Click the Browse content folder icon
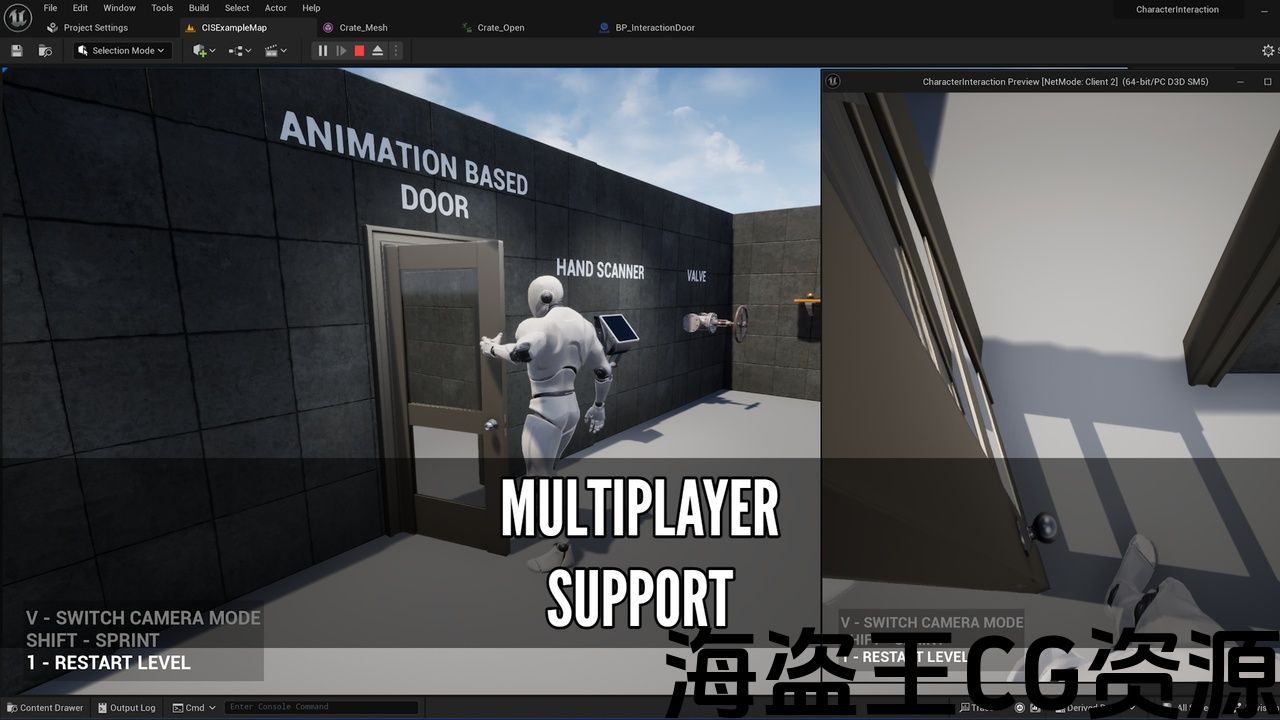This screenshot has width=1280, height=720. click(45, 50)
